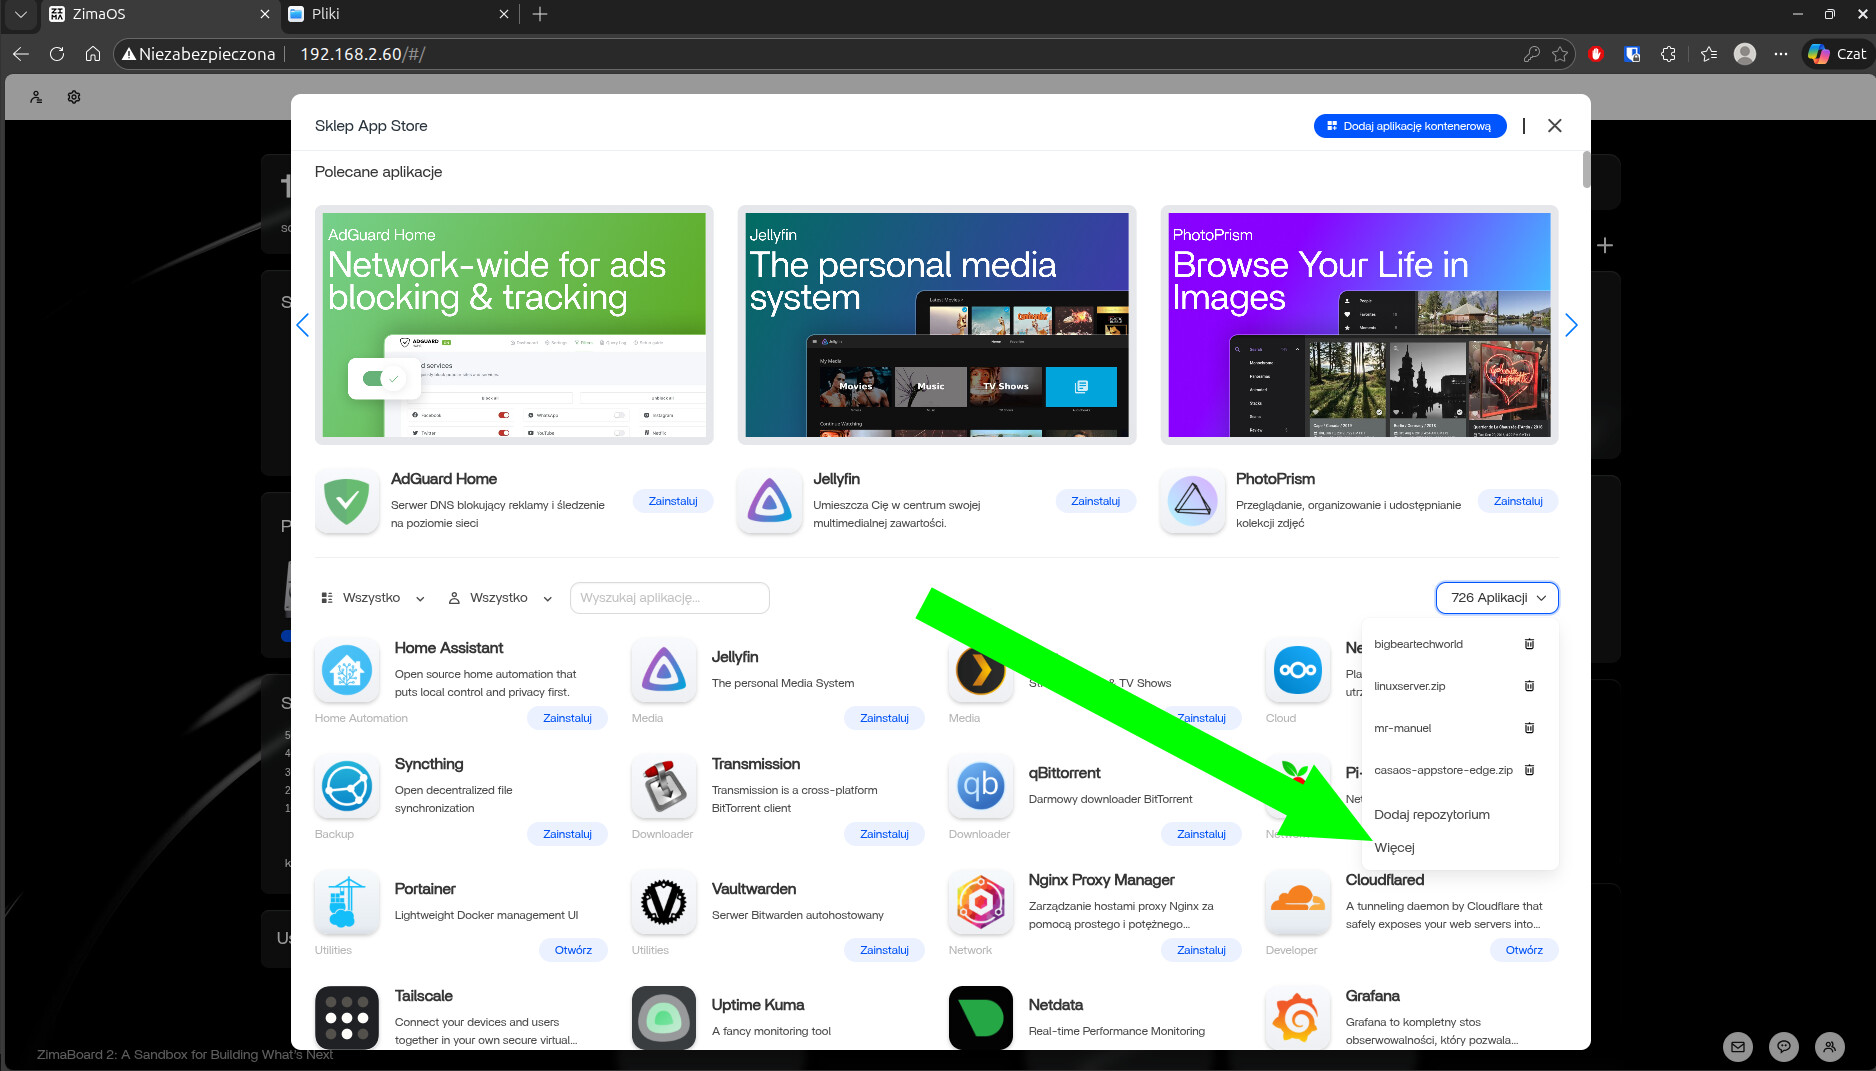Open the Wszystko category filter dropdown

click(x=372, y=598)
